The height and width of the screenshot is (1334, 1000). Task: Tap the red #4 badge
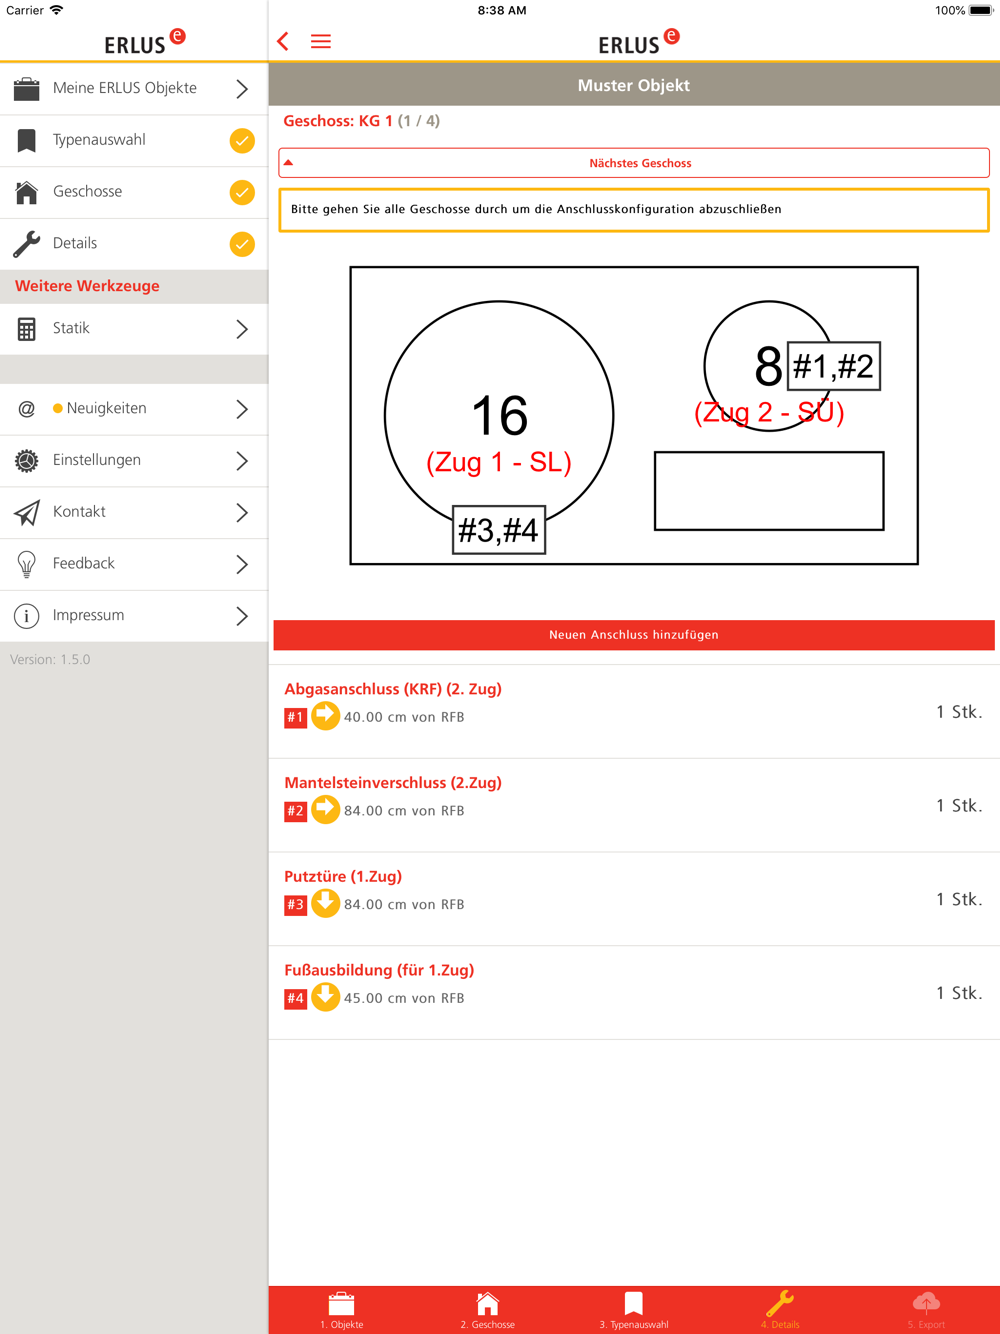[295, 998]
